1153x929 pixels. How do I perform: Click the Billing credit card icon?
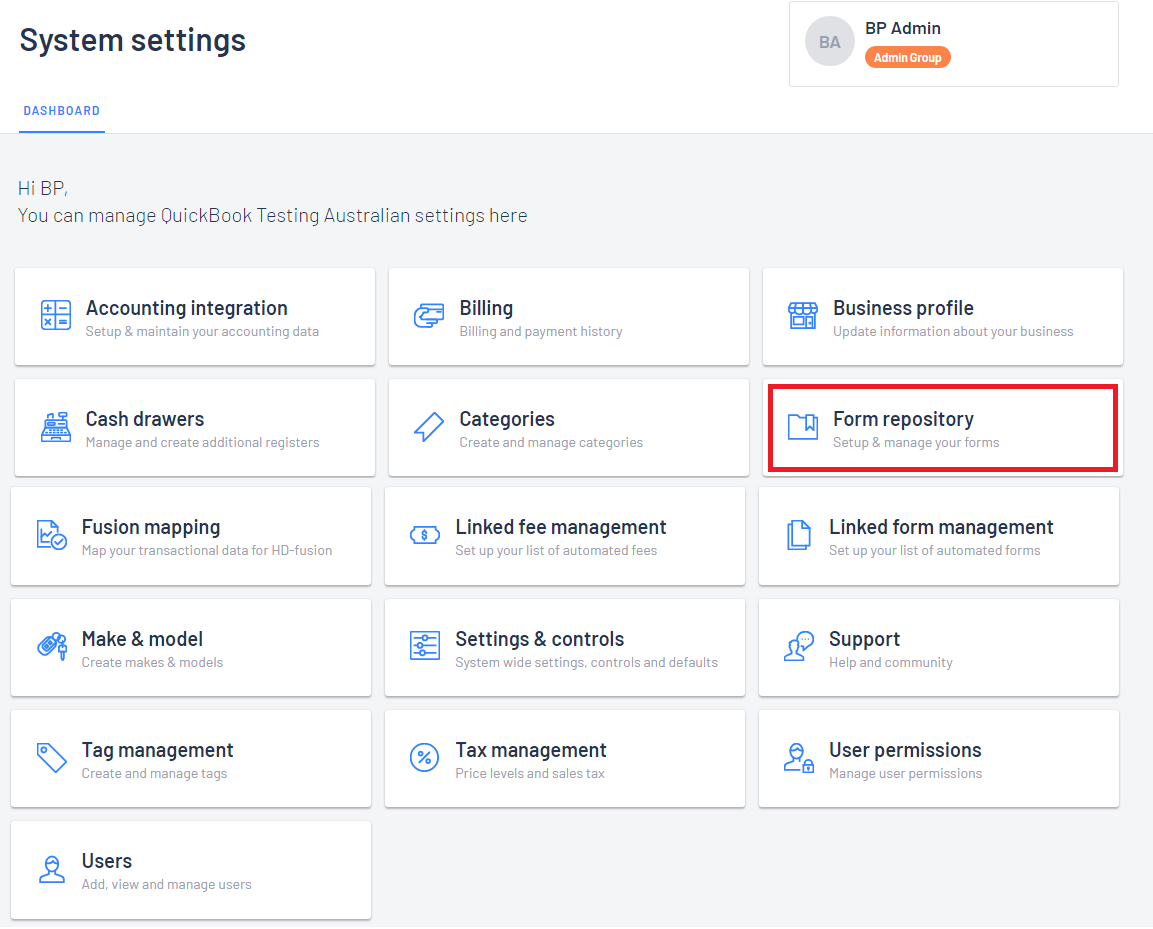point(429,316)
